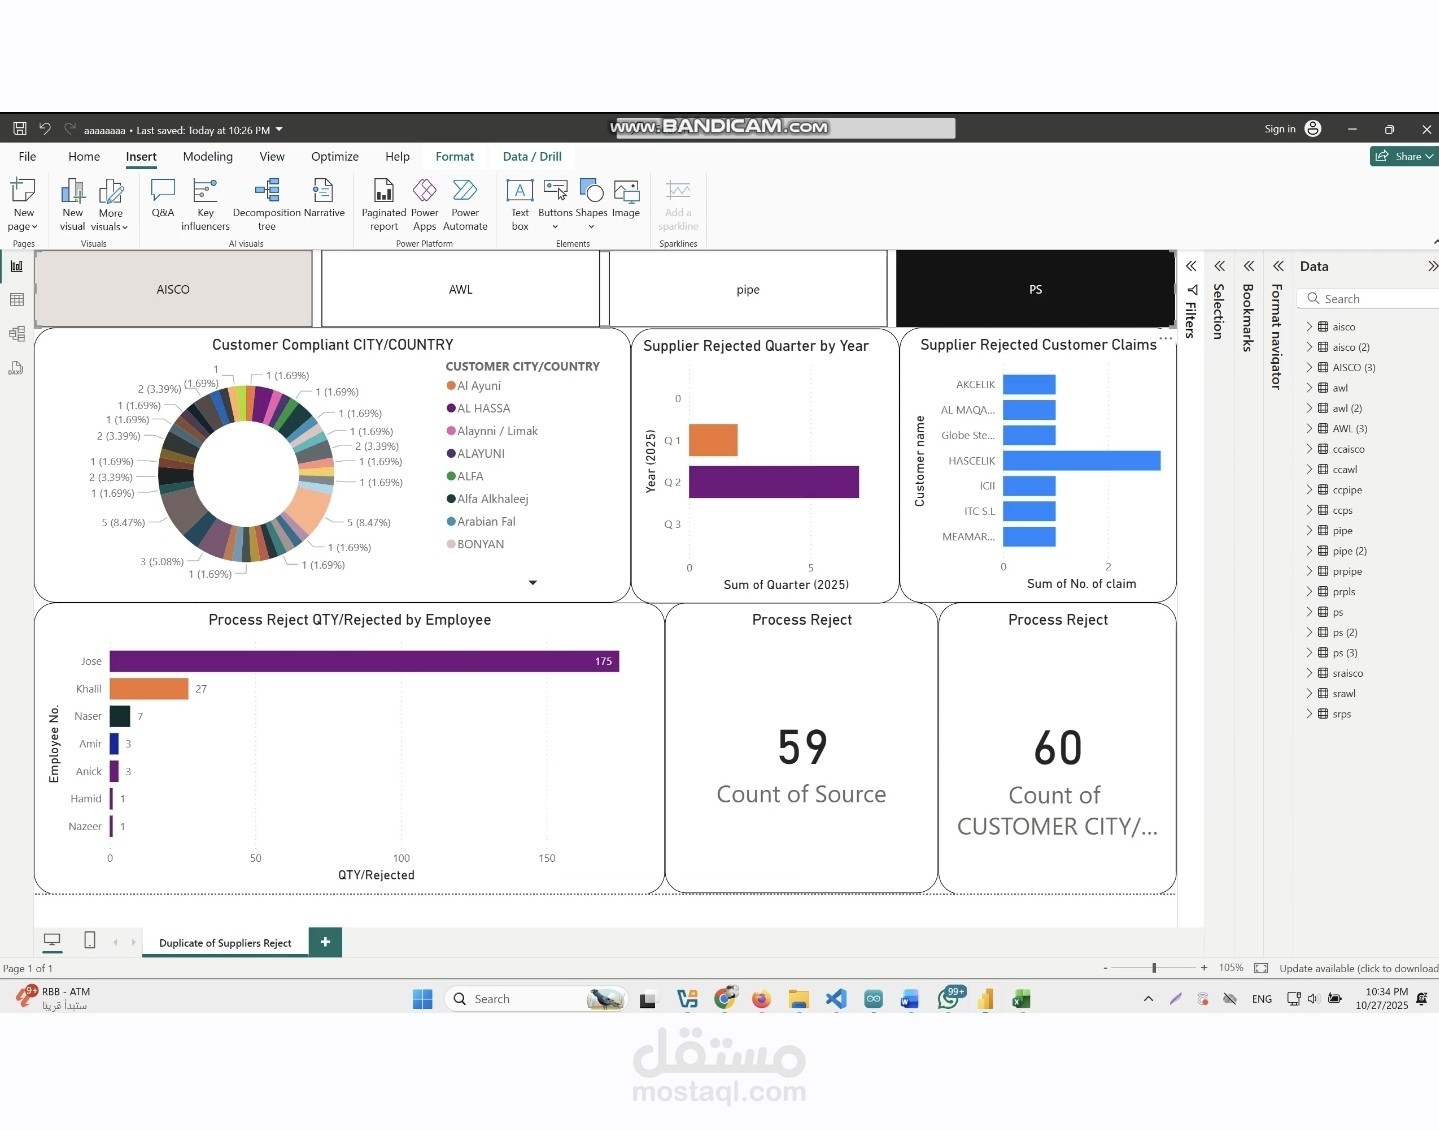Switch to Model view in left sidebar
This screenshot has height=1130, width=1439.
tap(16, 334)
